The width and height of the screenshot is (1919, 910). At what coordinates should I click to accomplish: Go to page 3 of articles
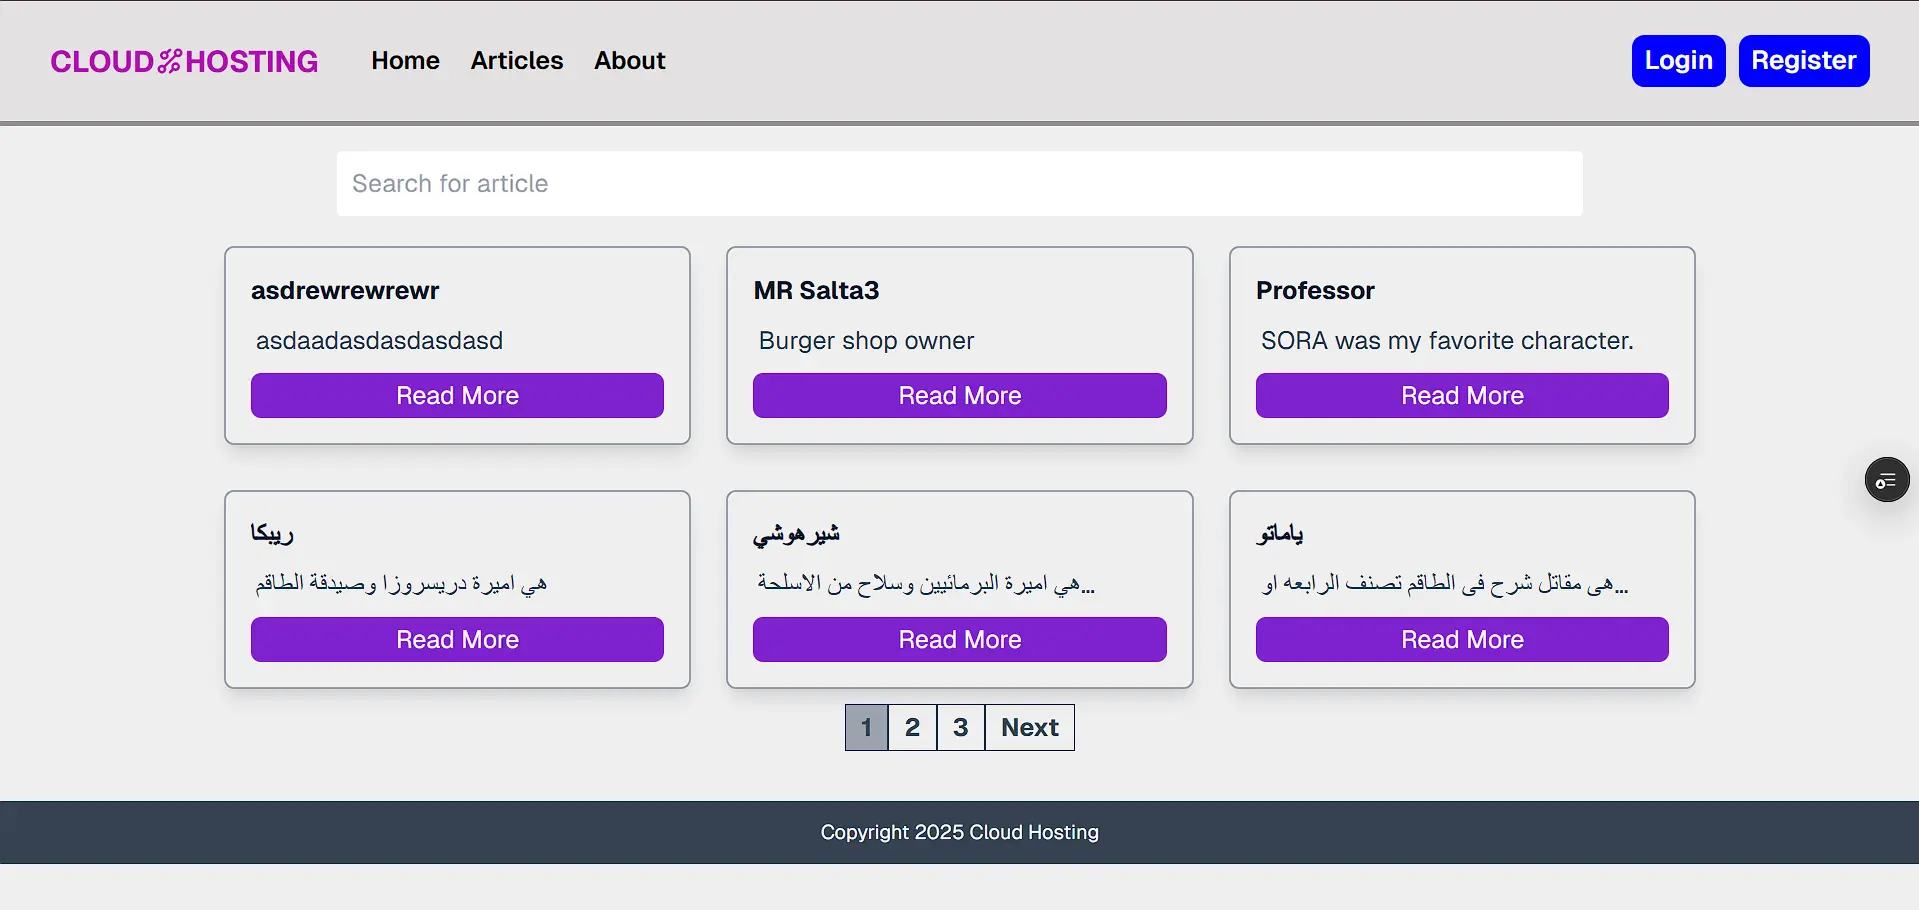(960, 728)
